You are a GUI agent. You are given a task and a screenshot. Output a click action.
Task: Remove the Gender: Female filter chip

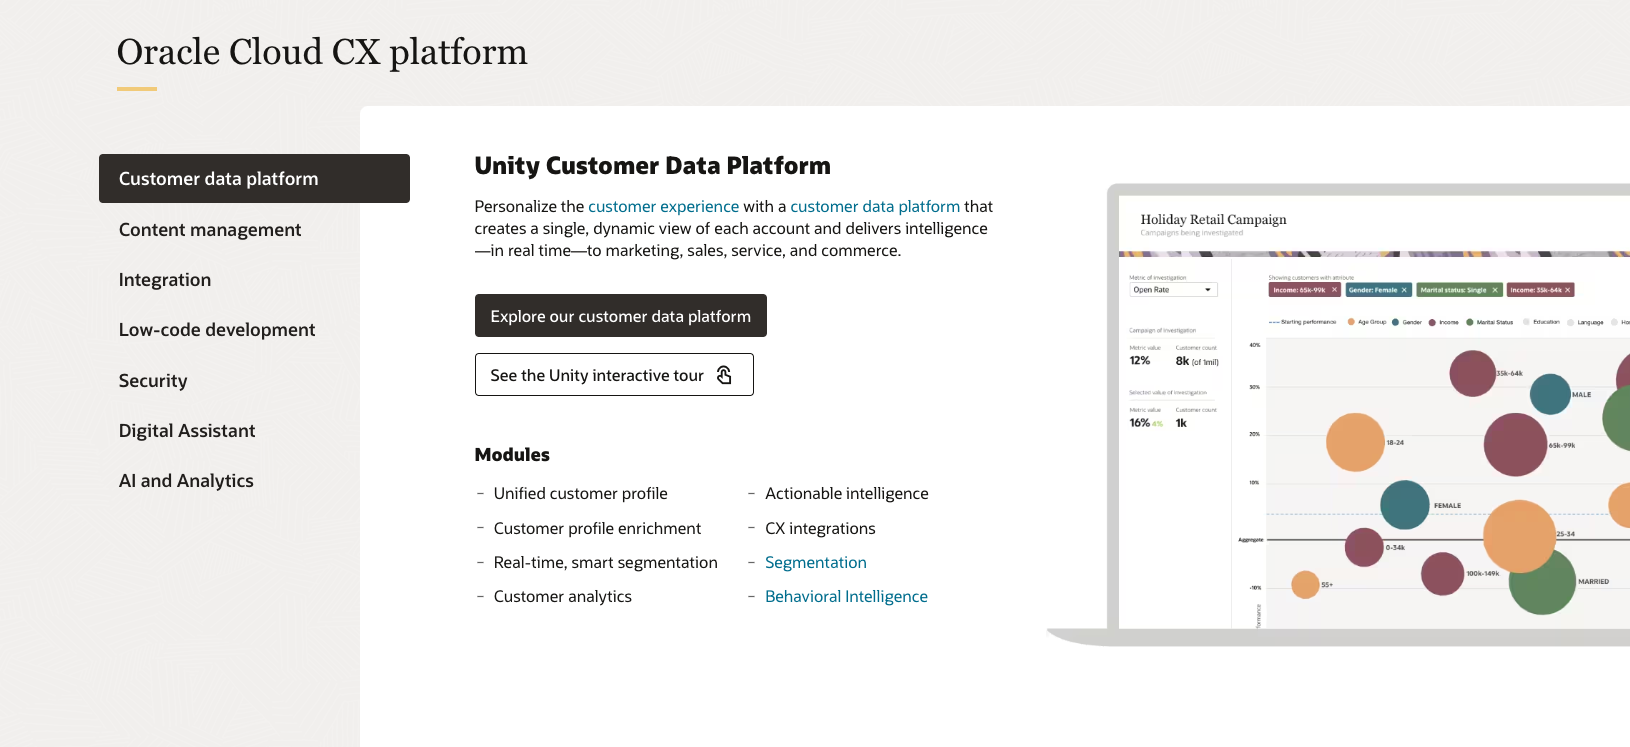1404,290
